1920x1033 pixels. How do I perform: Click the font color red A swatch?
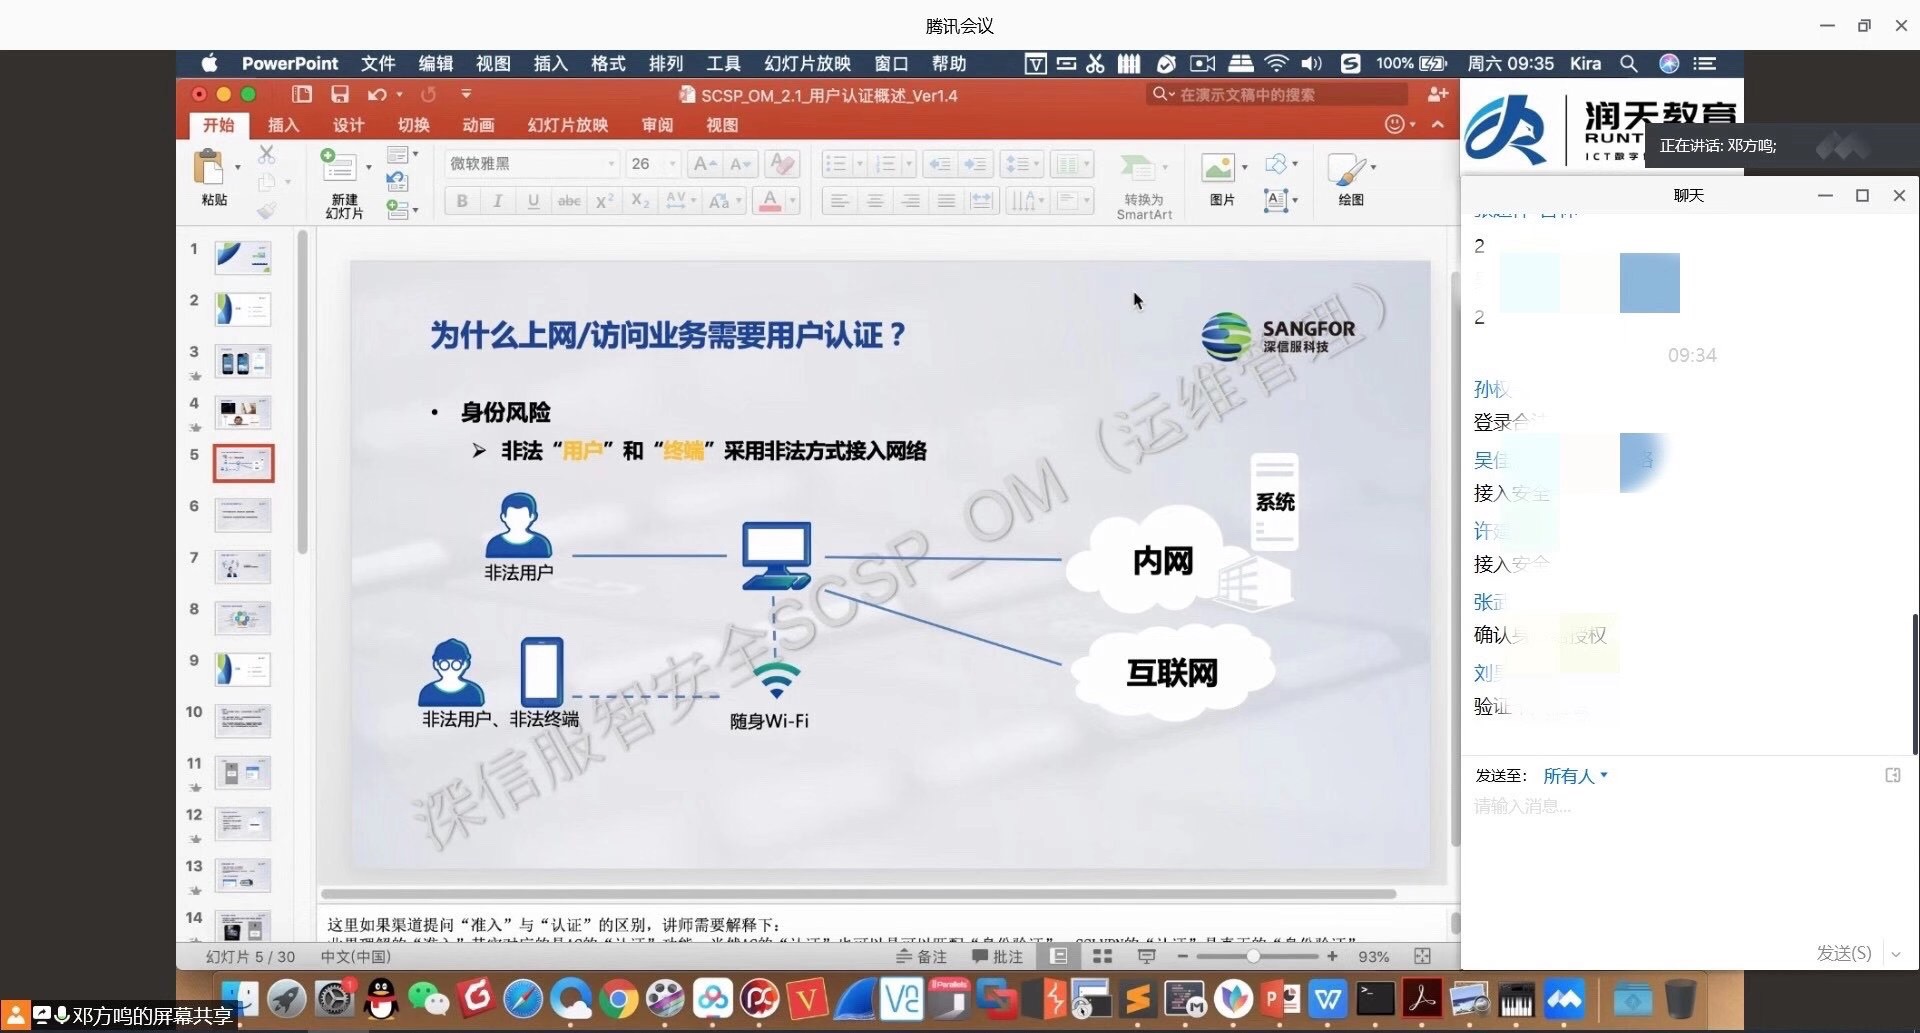[x=770, y=201]
